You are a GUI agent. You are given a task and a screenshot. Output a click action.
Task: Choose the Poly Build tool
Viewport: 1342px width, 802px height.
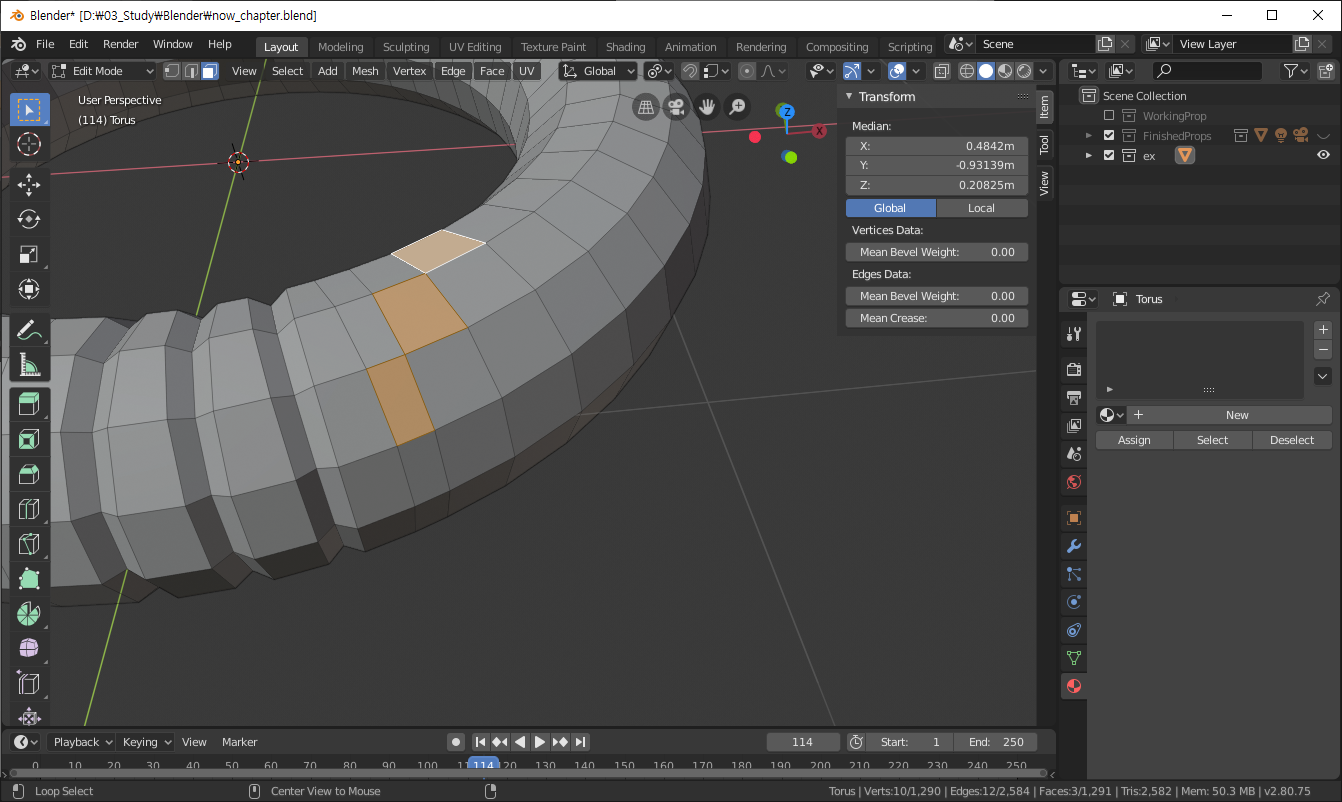29,580
